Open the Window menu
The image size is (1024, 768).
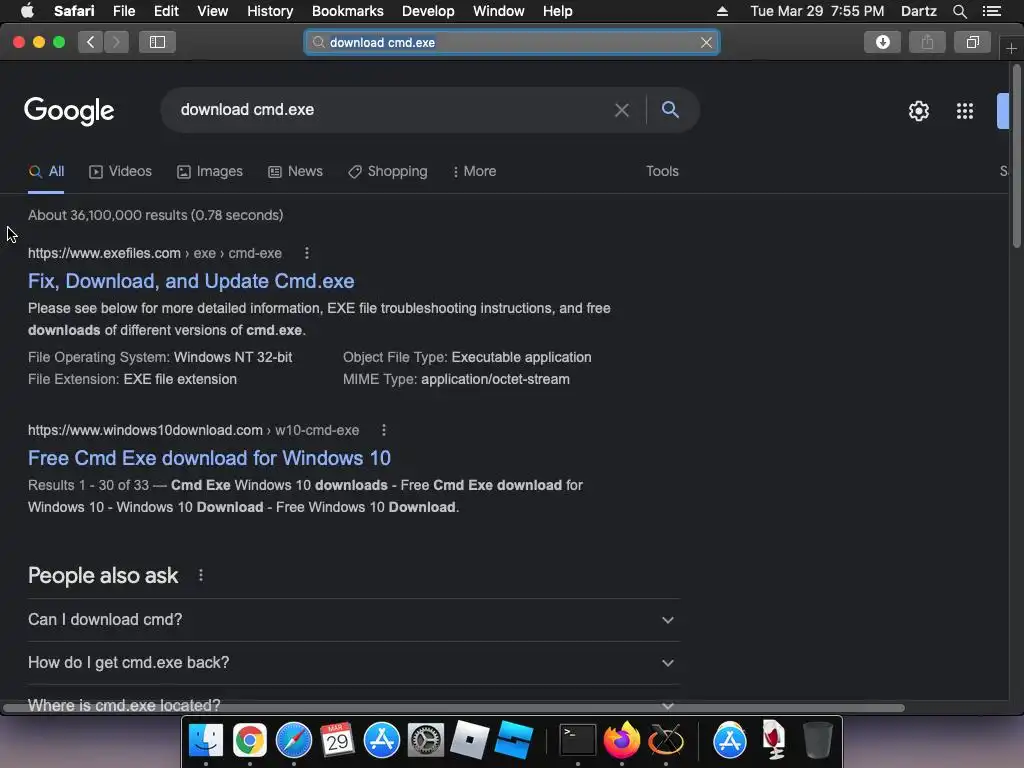point(498,11)
